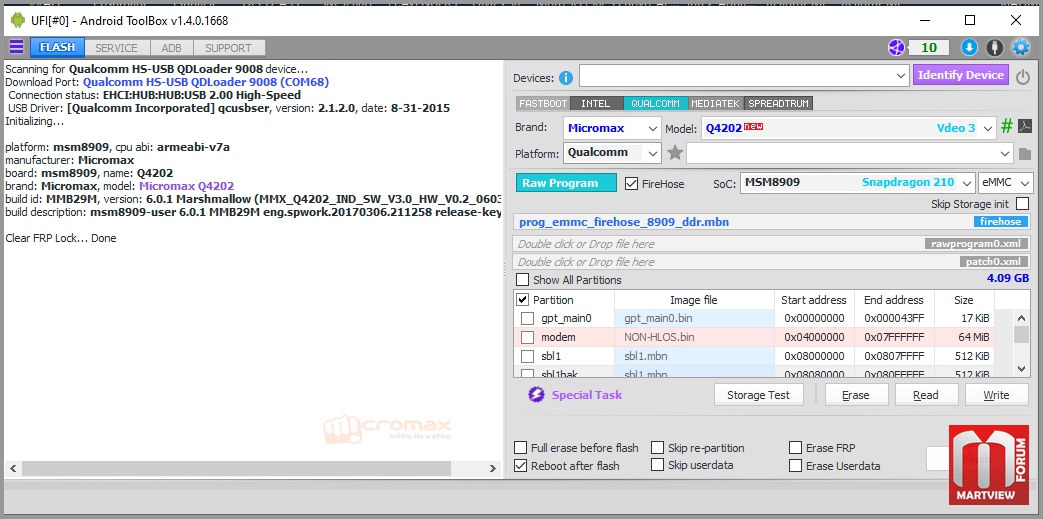Viewport: 1043px width, 519px height.
Task: Open the hamburger menu icon
Action: (16, 47)
